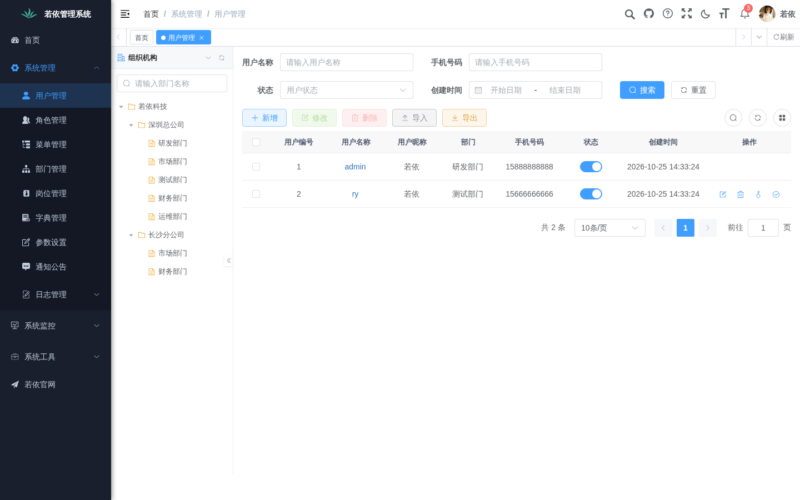Open the calendar icon in date range
The height and width of the screenshot is (500, 800).
[478, 90]
